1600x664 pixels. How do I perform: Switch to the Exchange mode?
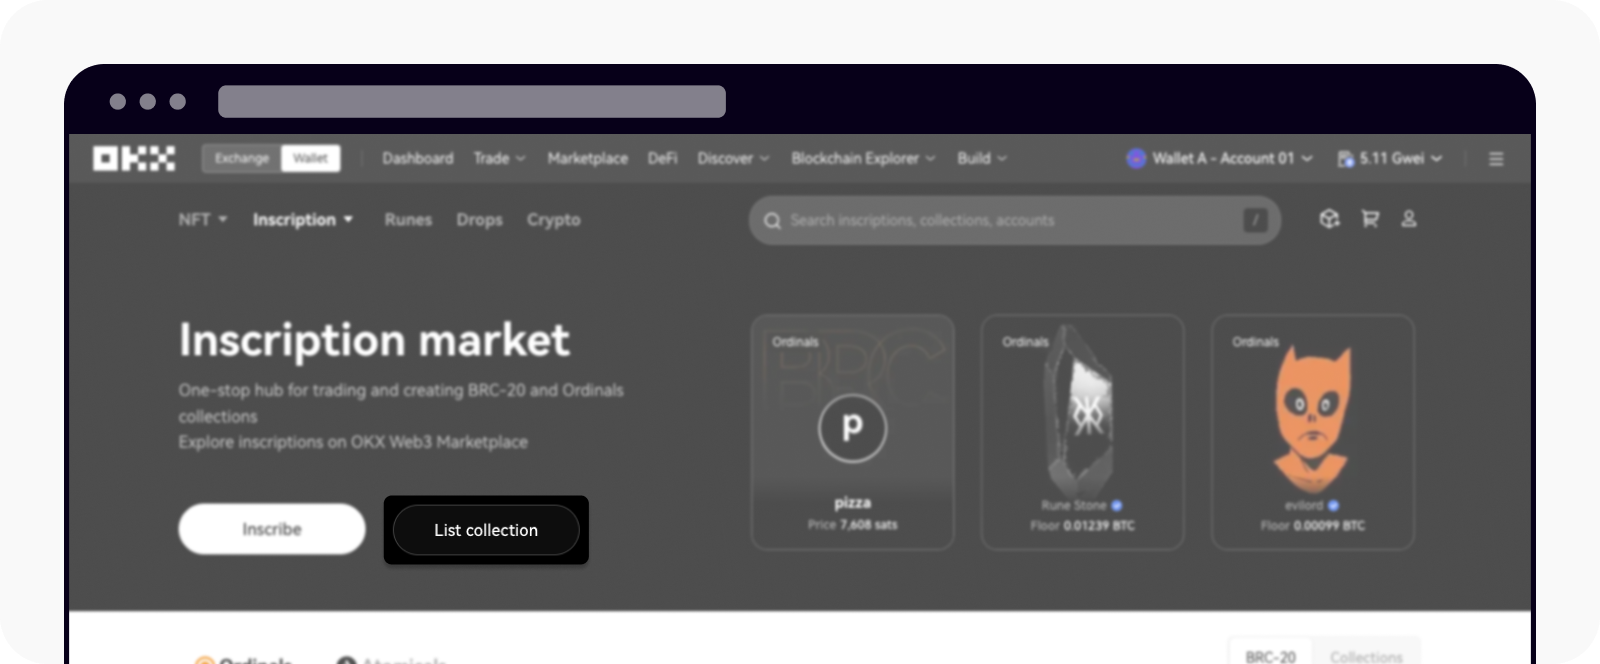[x=242, y=158]
